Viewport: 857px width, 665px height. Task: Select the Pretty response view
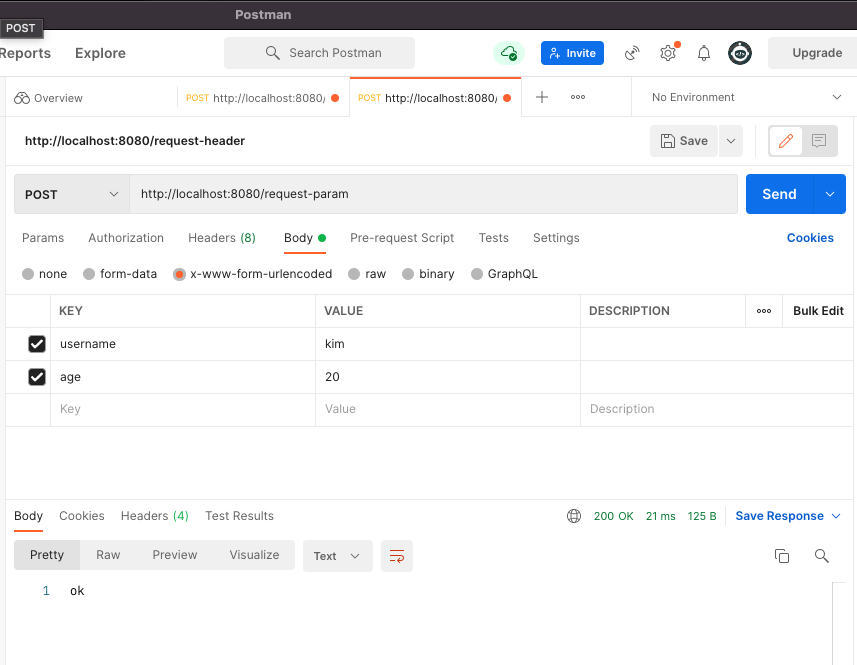(47, 555)
